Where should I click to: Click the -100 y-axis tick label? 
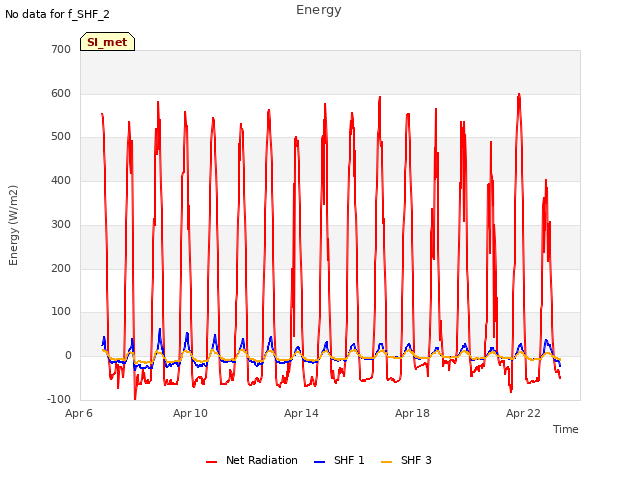point(59,399)
